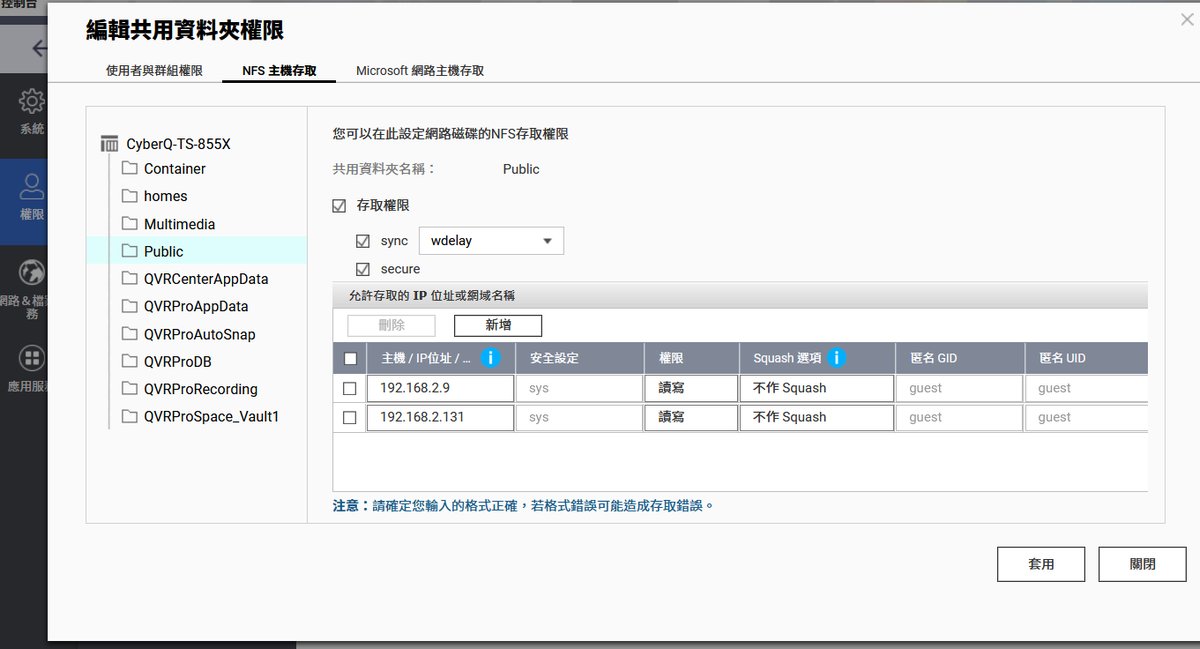The width and height of the screenshot is (1200, 649).
Task: Click the 新增 add button
Action: click(498, 325)
